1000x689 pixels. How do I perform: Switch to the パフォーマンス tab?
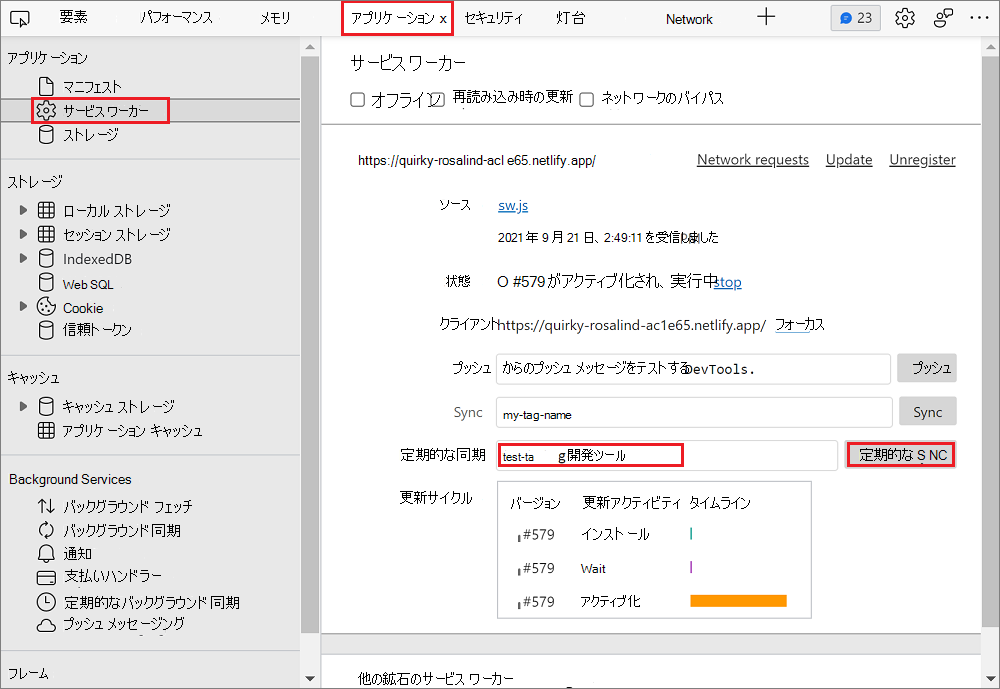(176, 18)
